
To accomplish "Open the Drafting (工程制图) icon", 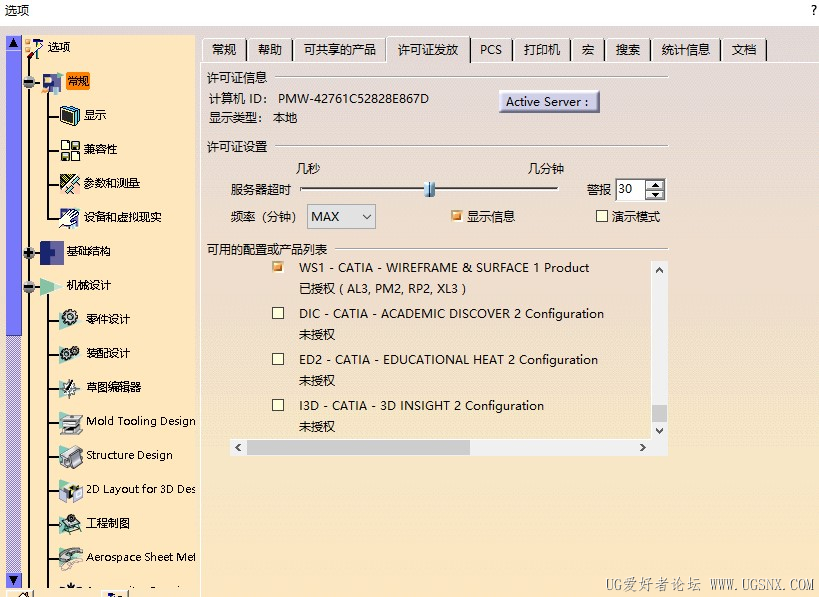I will 71,524.
